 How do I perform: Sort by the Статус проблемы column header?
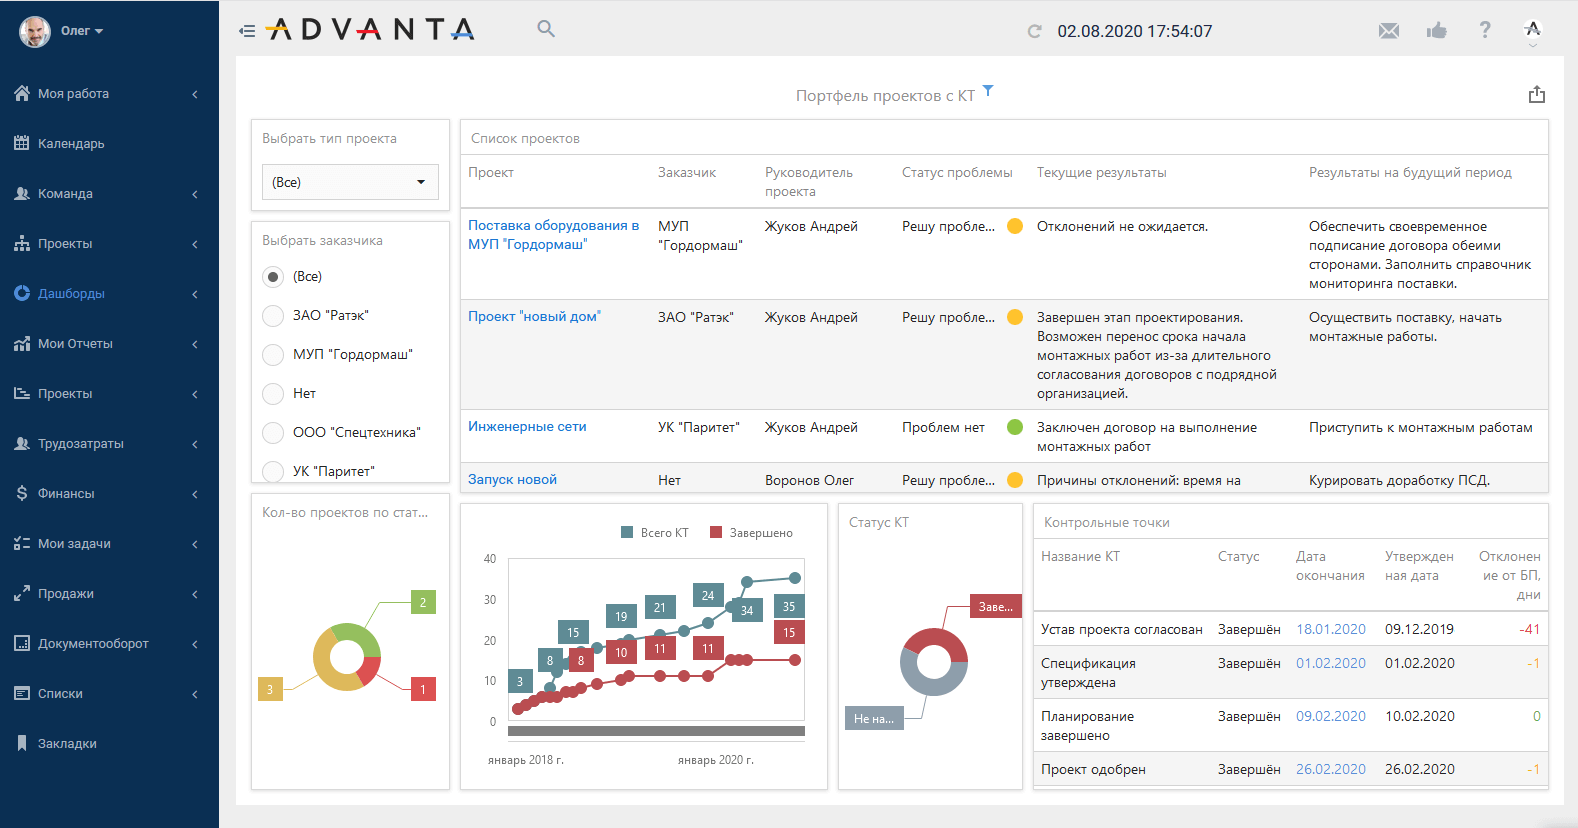pos(957,172)
